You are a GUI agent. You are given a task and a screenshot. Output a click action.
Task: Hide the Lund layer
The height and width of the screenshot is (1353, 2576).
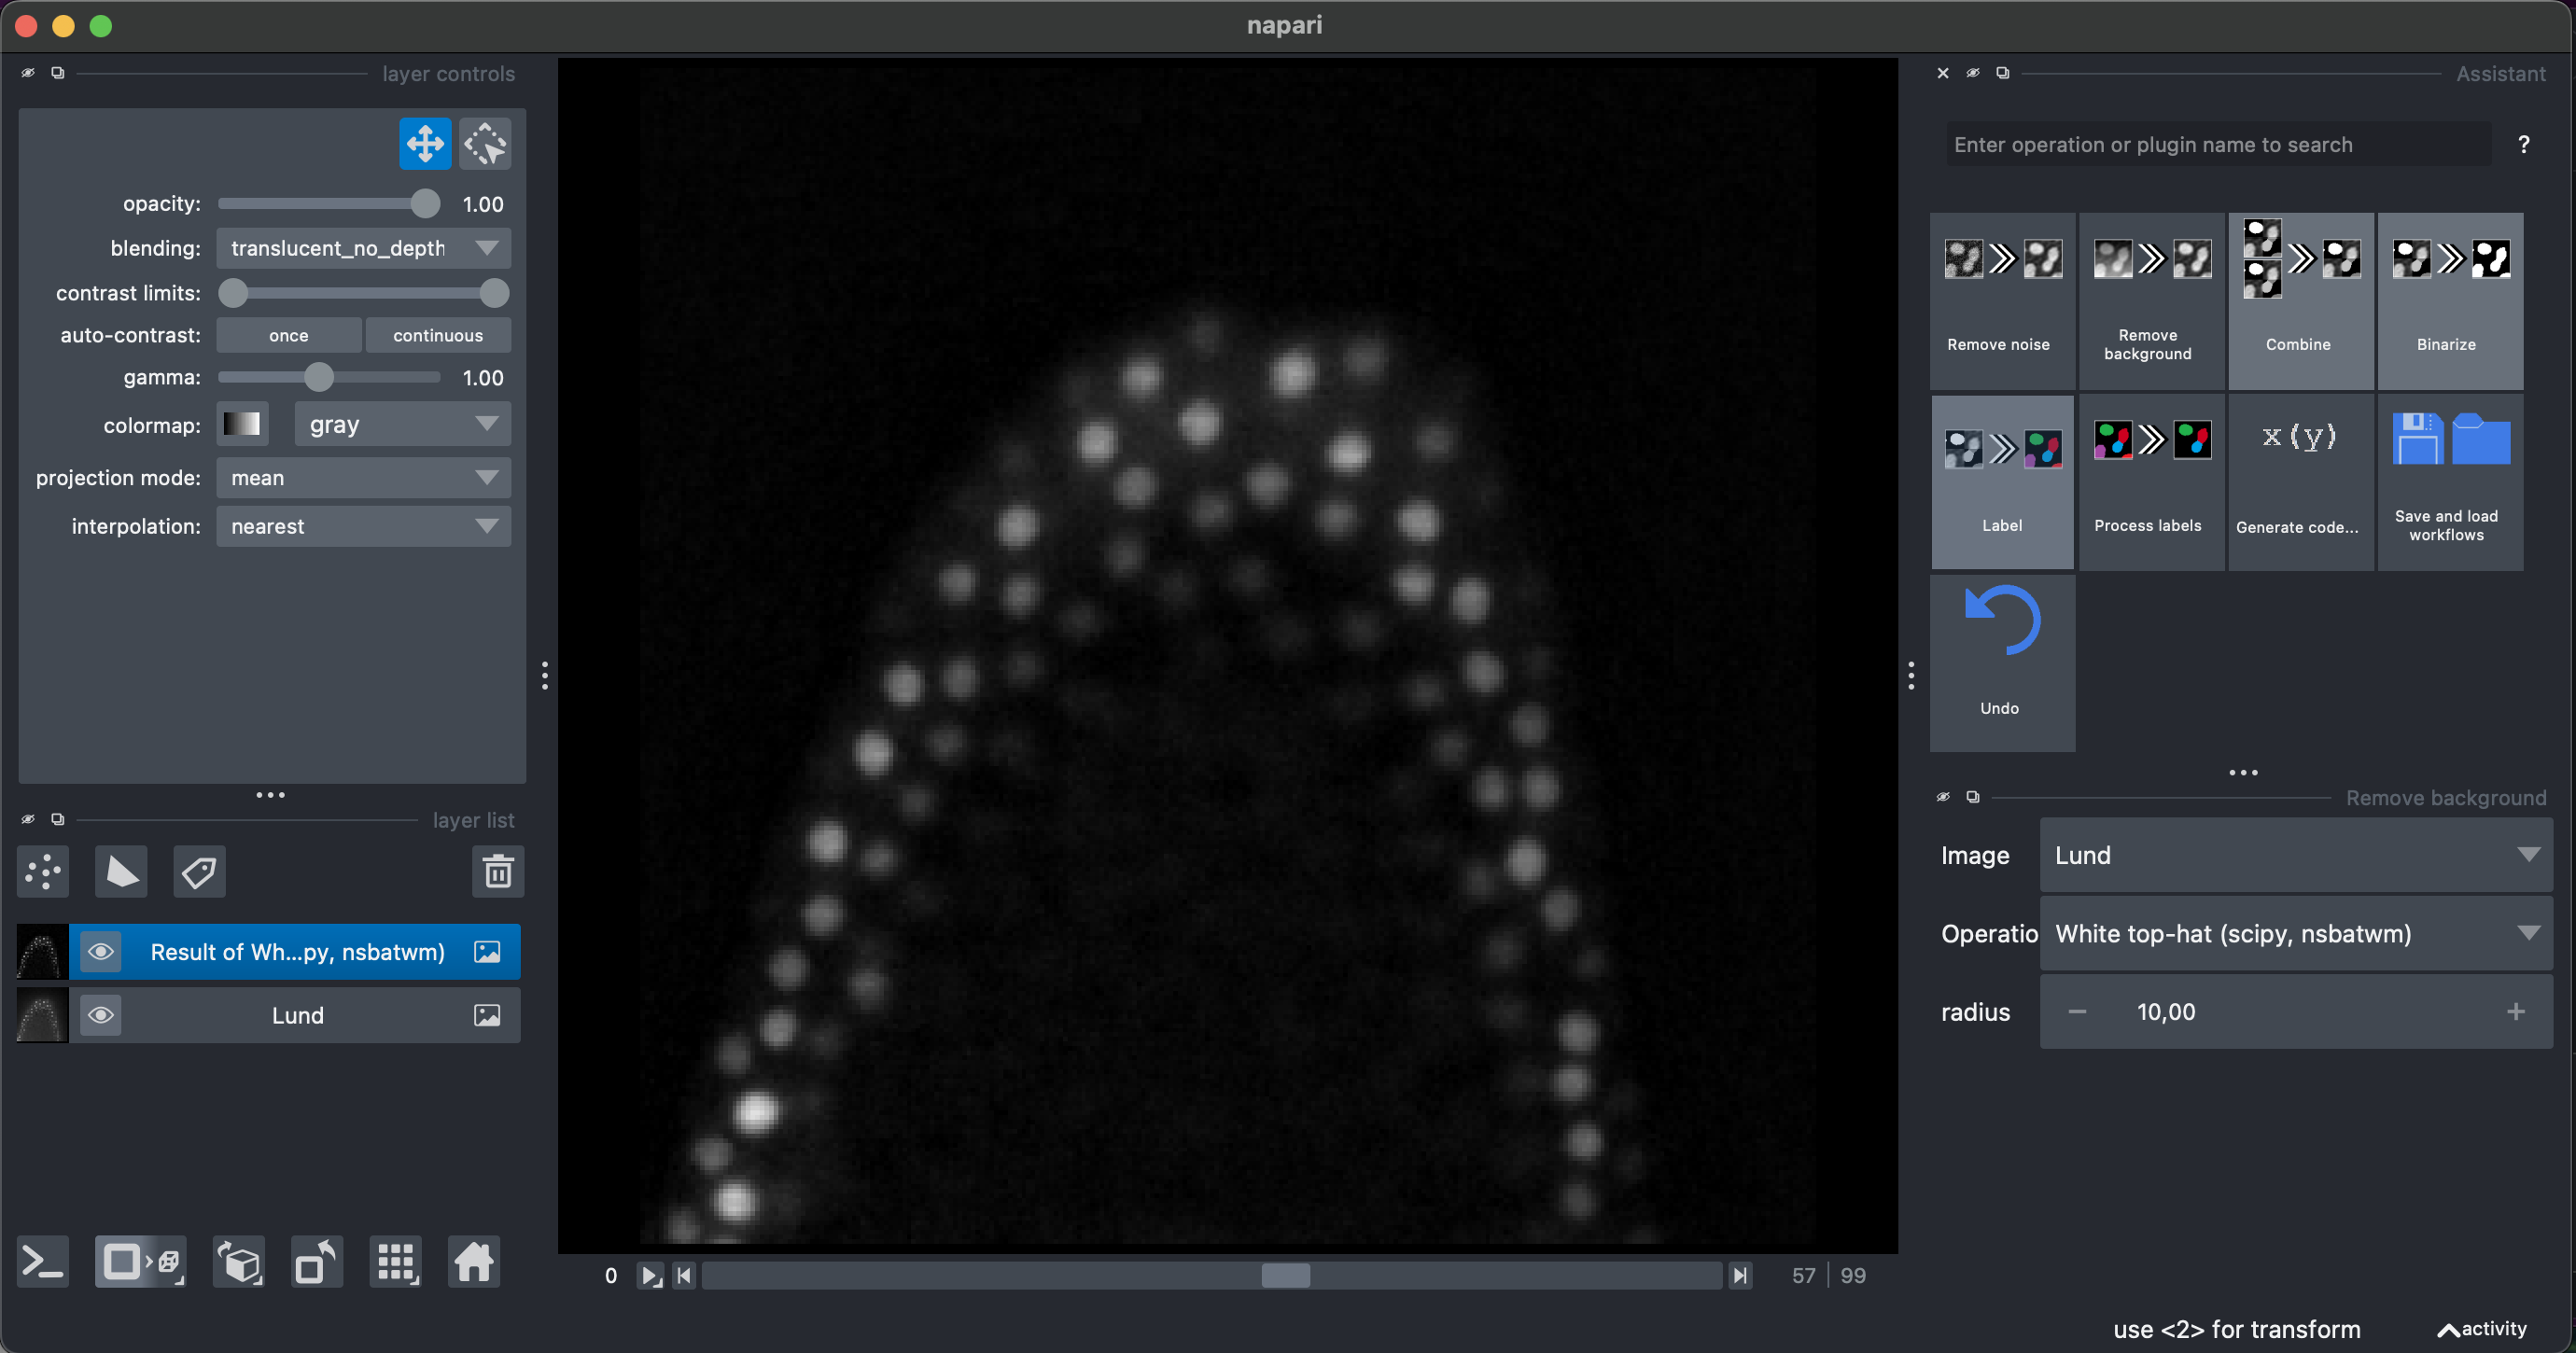pyautogui.click(x=101, y=1015)
